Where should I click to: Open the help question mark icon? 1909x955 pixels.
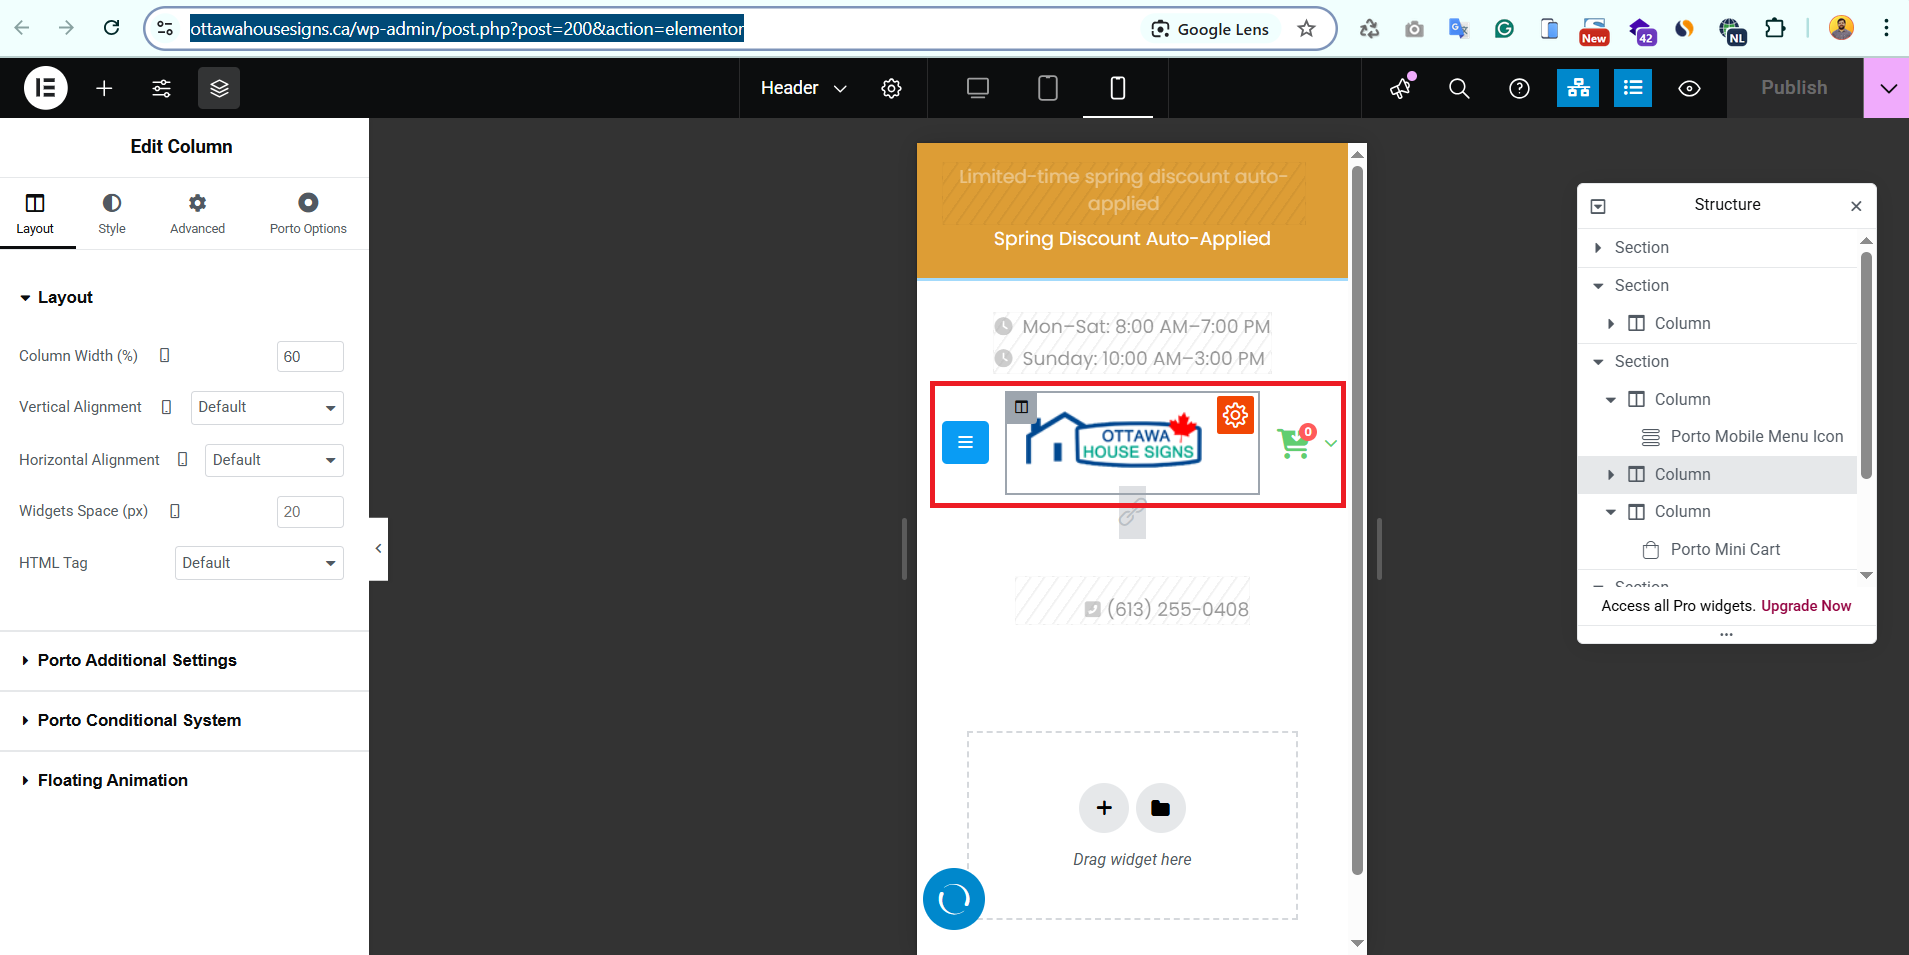click(1519, 88)
